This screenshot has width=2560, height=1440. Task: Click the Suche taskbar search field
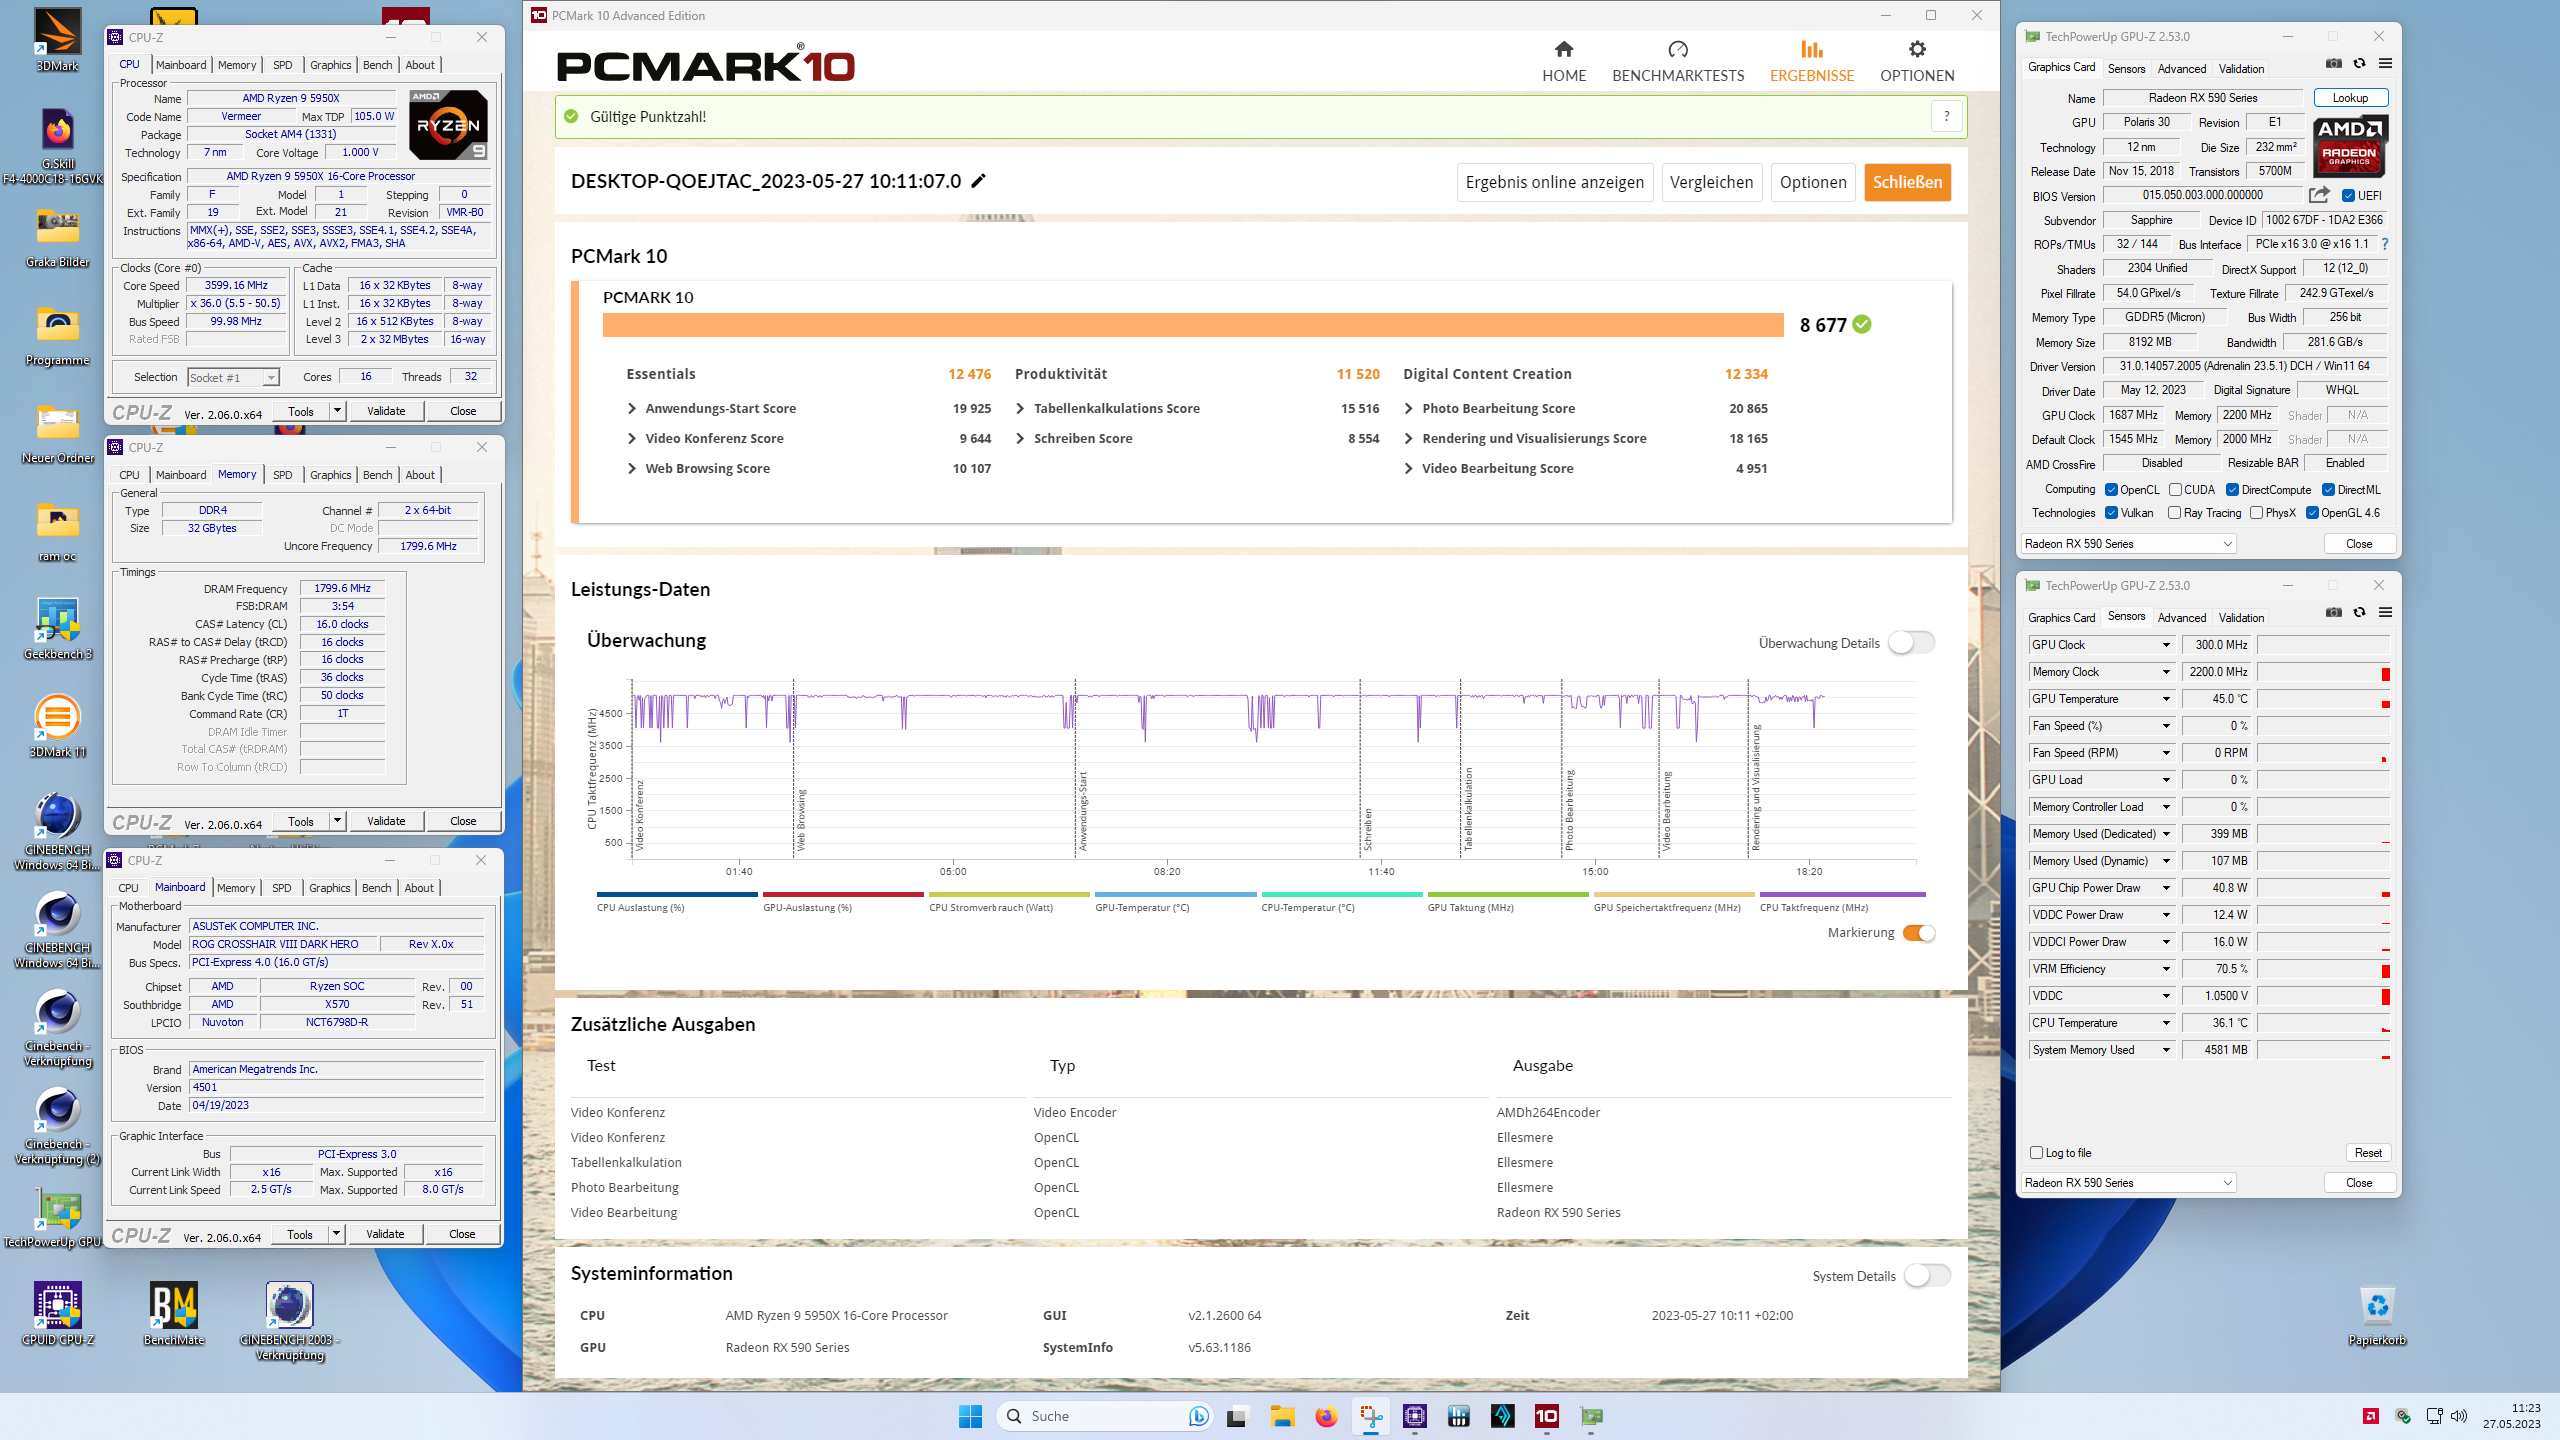coord(1104,1416)
